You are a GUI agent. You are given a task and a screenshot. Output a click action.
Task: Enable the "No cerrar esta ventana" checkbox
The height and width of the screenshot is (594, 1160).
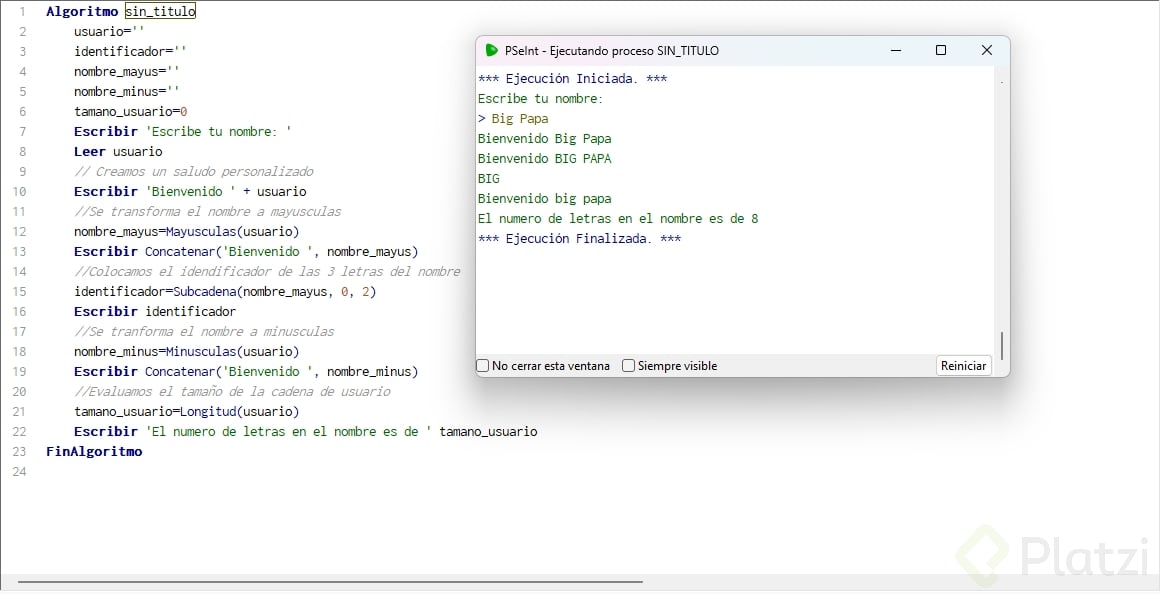[x=483, y=366]
